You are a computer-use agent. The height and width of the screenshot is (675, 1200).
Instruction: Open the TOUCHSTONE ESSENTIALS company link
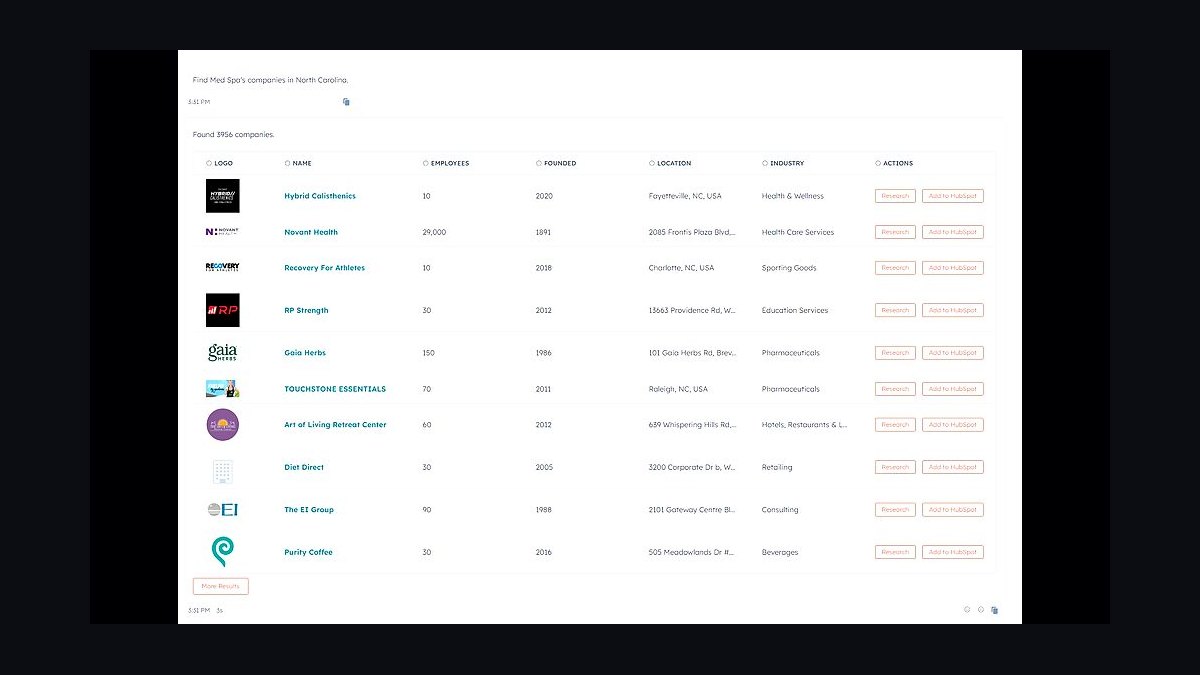pos(335,389)
